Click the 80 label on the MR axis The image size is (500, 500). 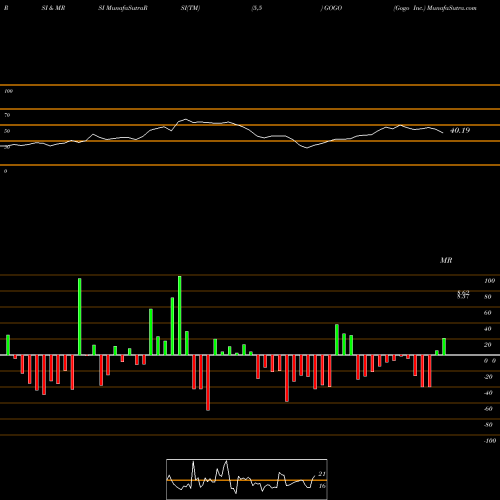tap(487, 297)
